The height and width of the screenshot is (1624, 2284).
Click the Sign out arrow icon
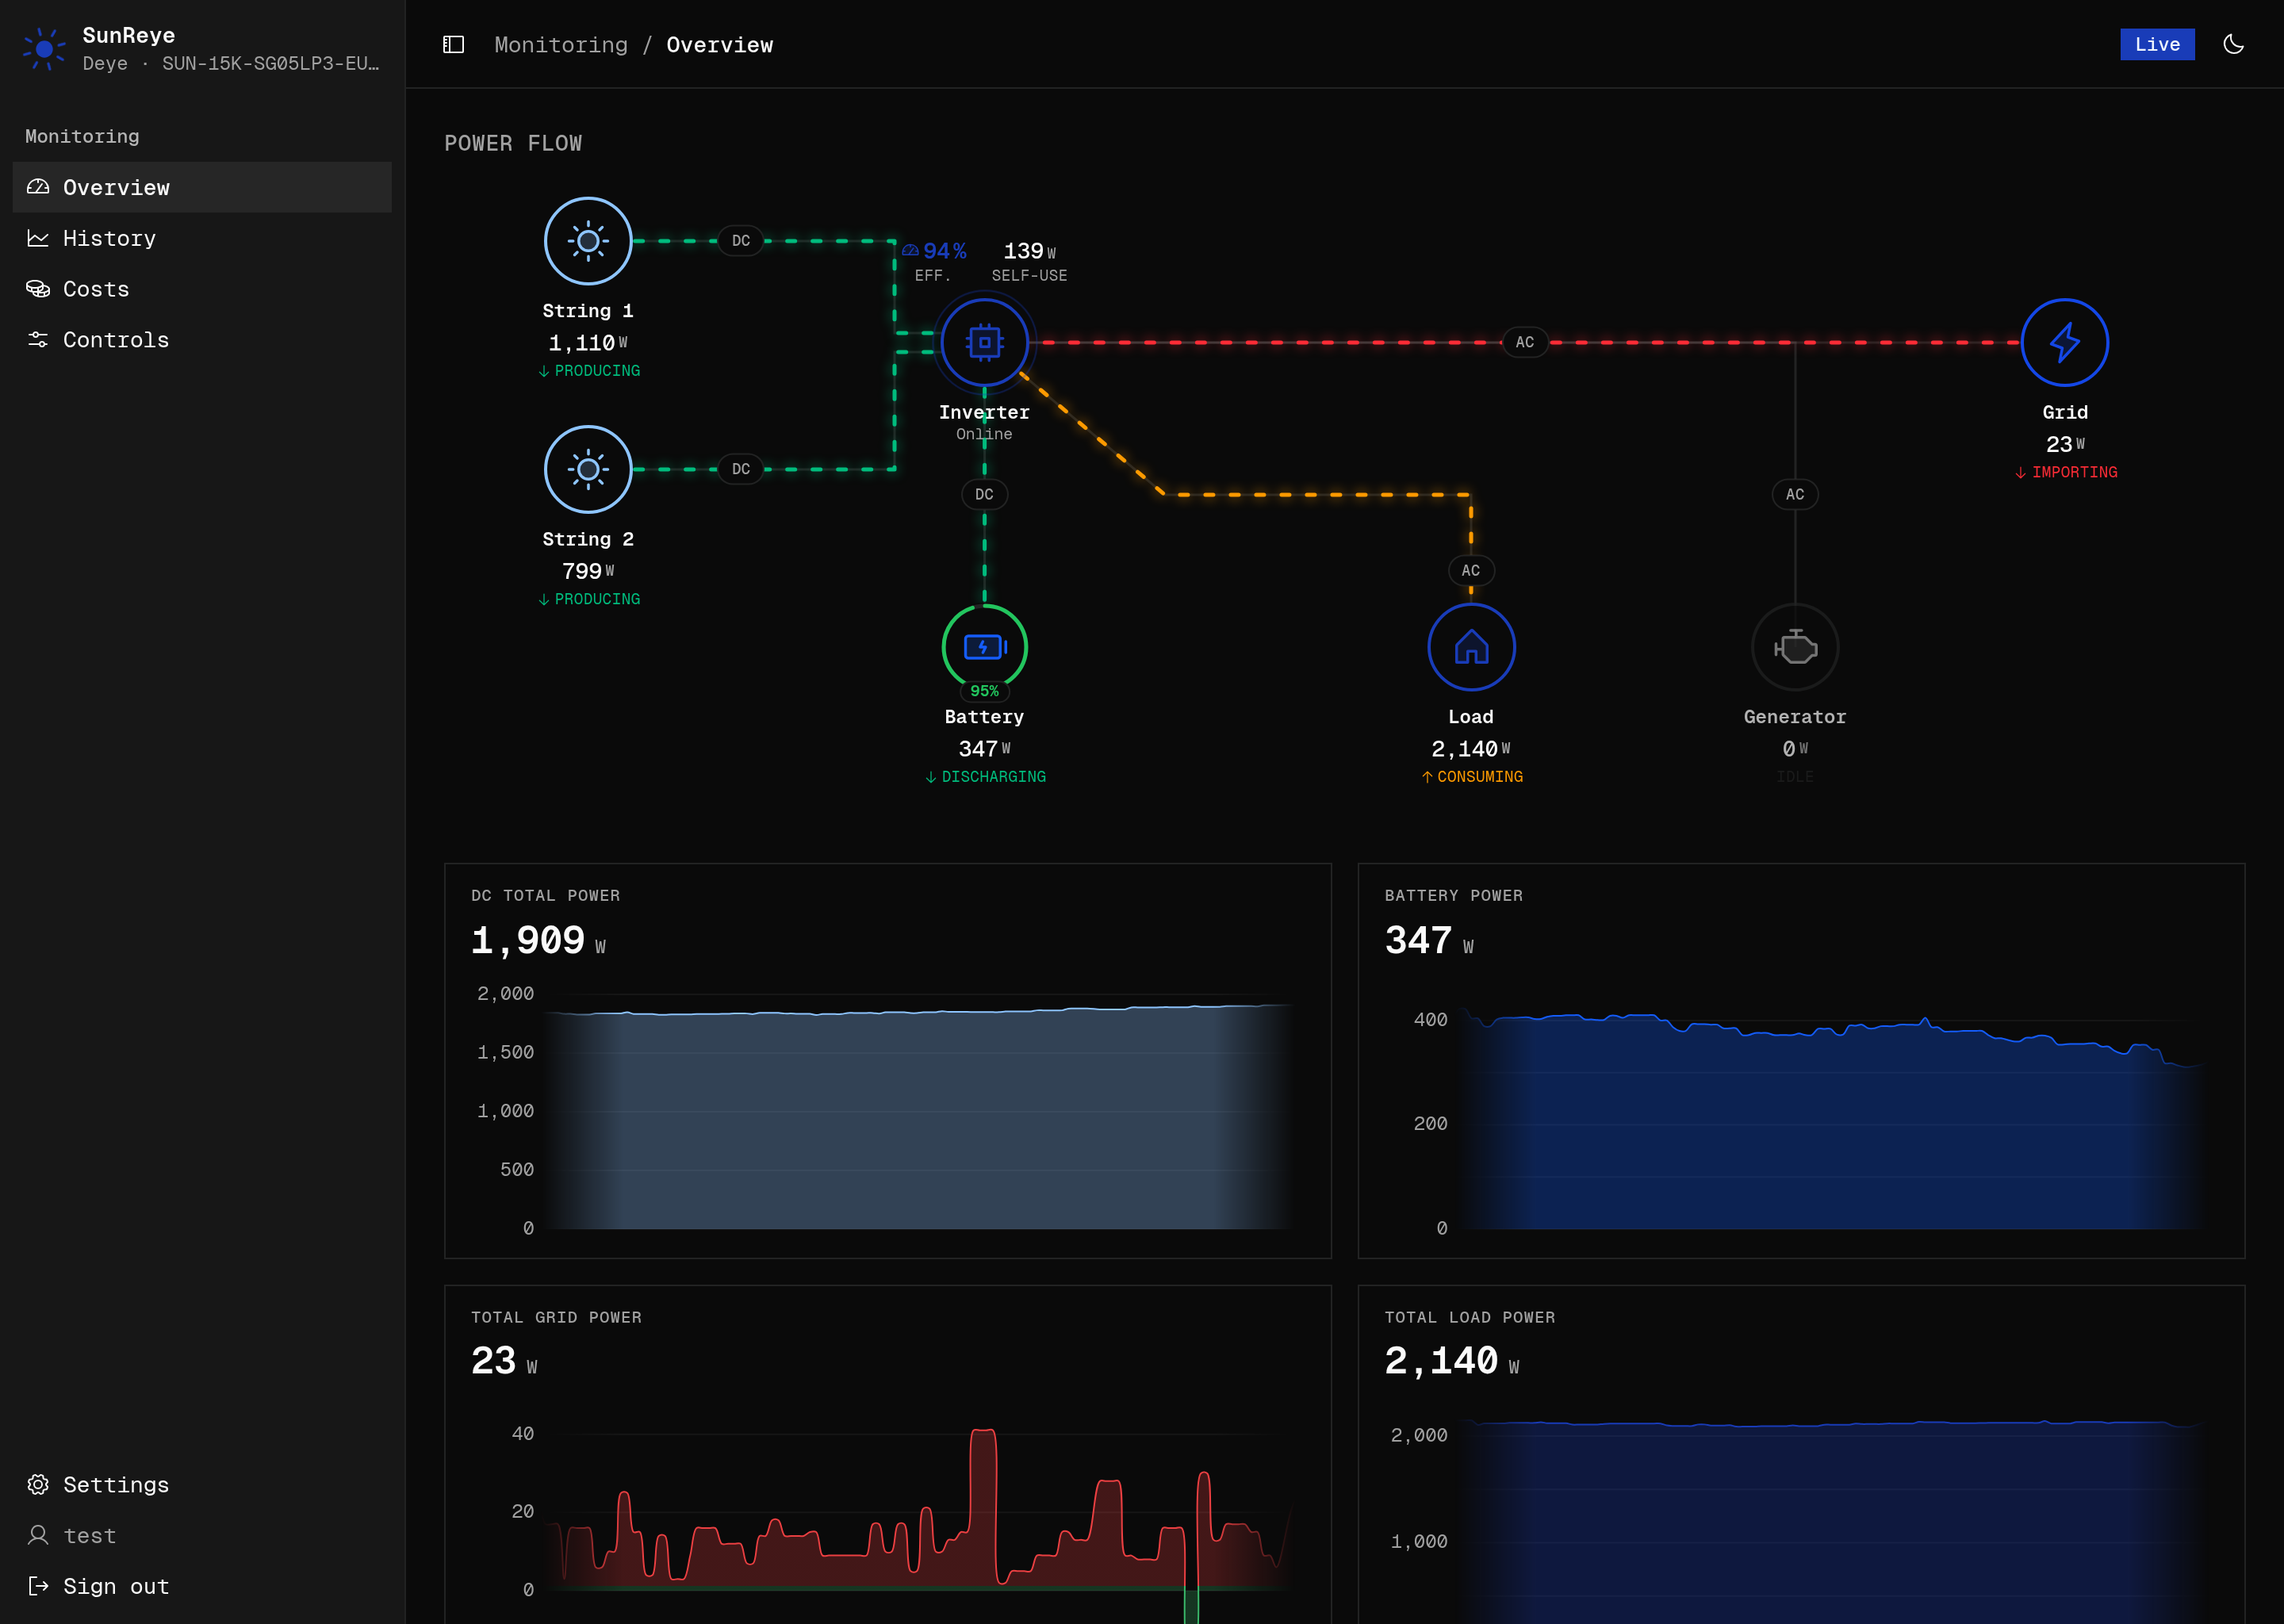point(38,1587)
